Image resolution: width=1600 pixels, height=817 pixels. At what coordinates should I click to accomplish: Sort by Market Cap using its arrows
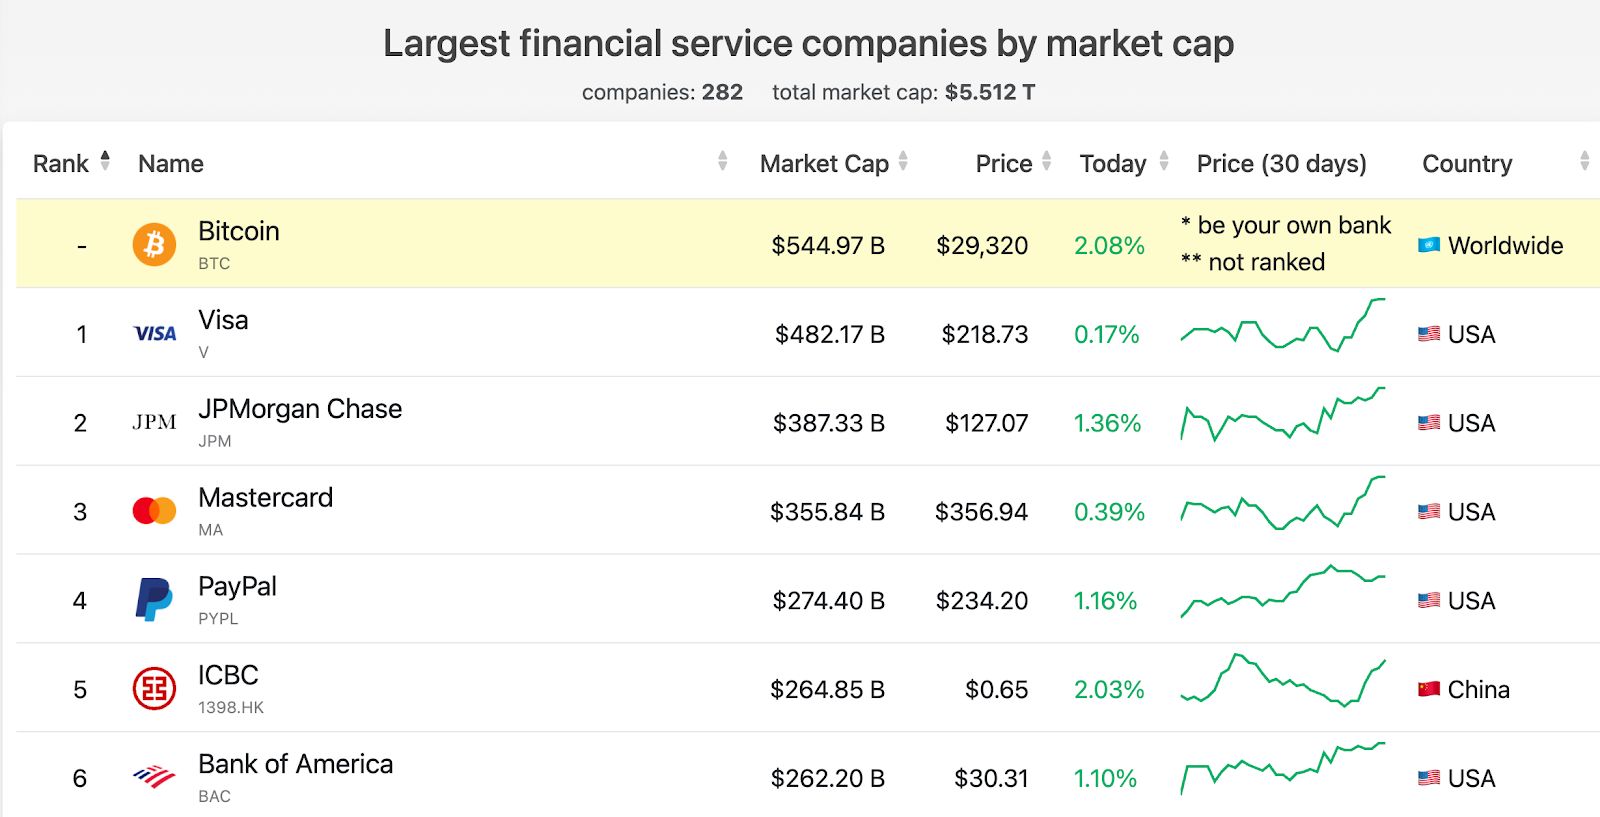point(903,161)
